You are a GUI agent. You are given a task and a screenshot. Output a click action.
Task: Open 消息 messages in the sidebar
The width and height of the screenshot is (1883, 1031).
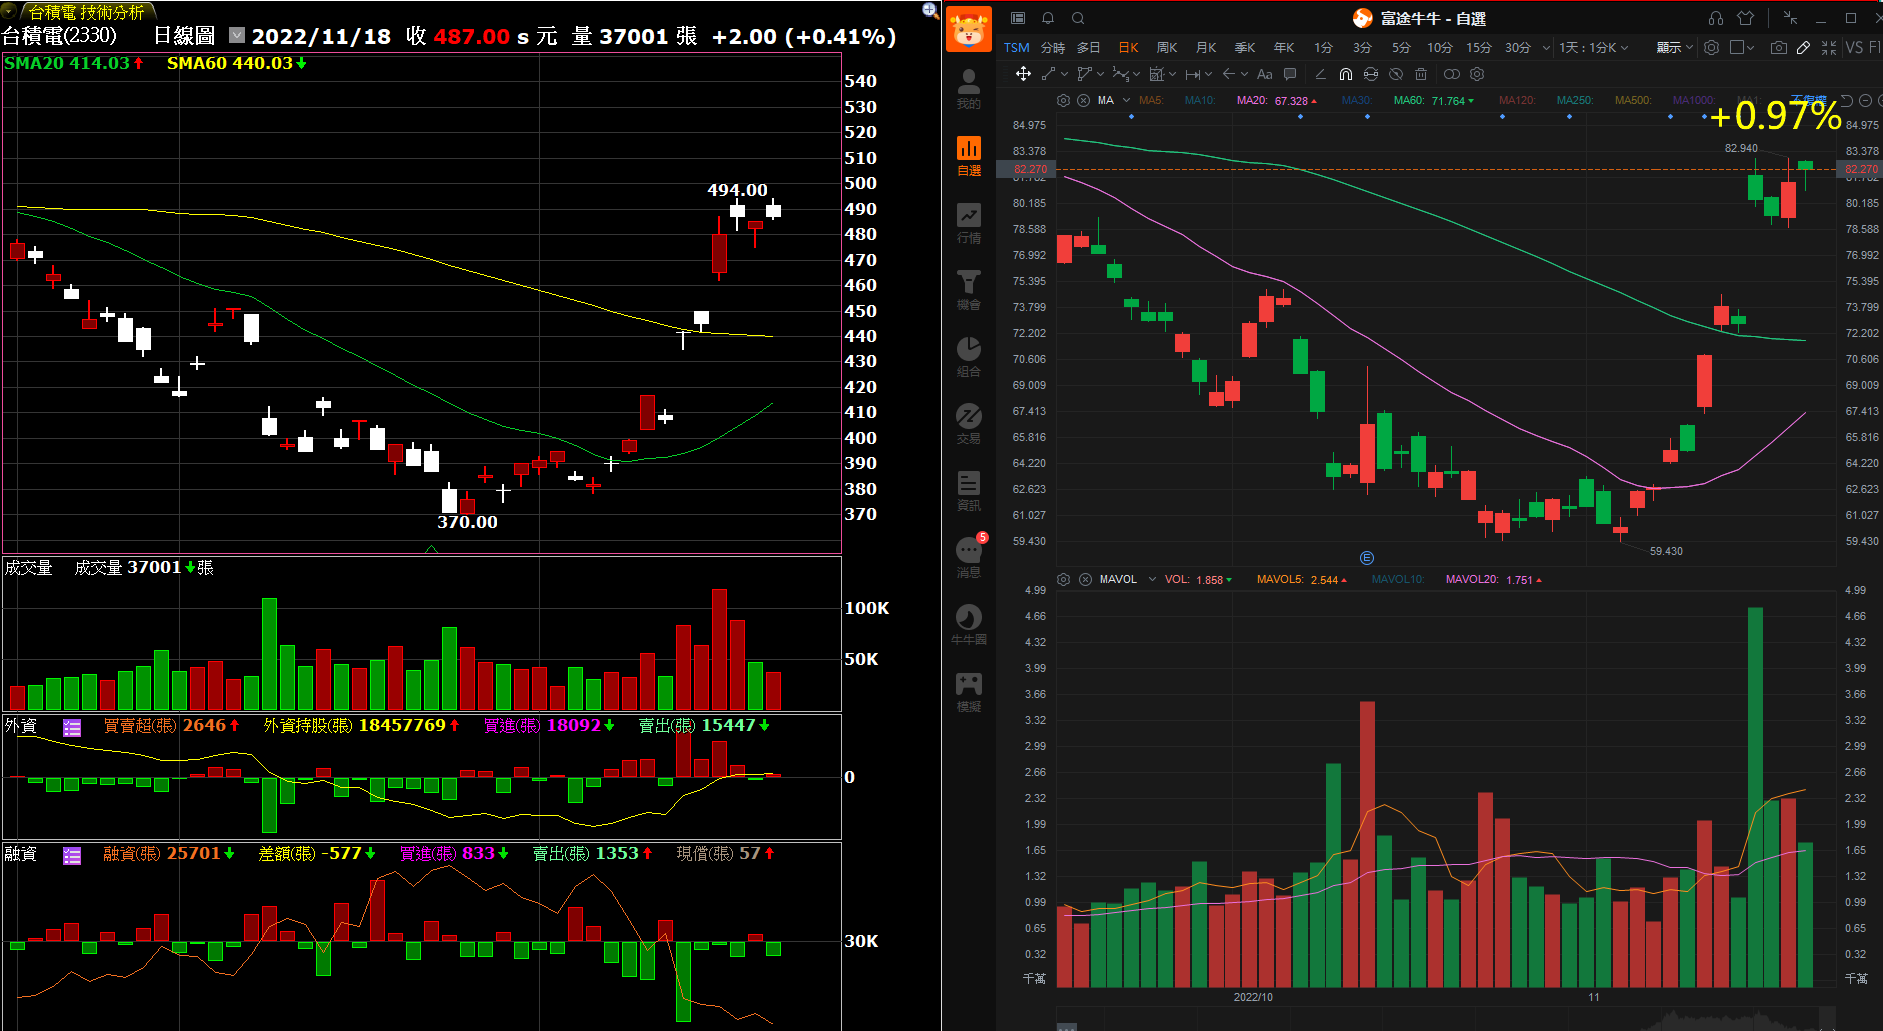969,558
